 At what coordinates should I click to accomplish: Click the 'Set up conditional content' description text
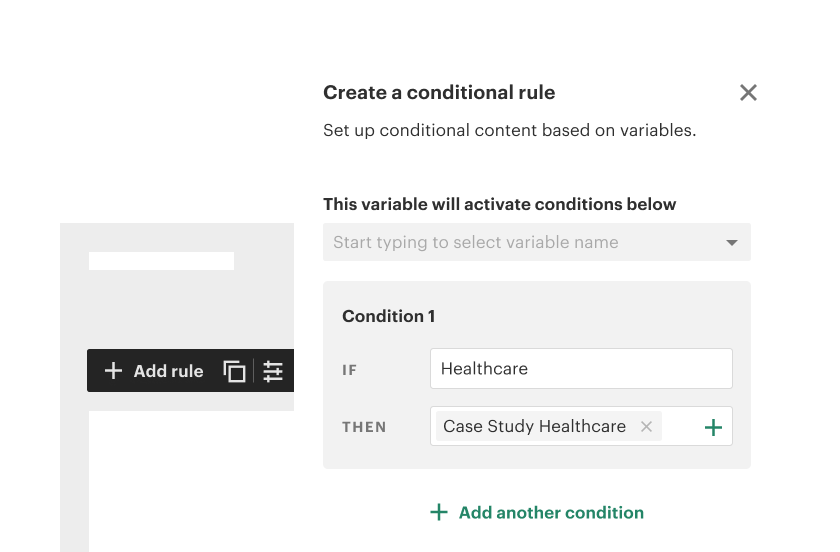pos(509,130)
